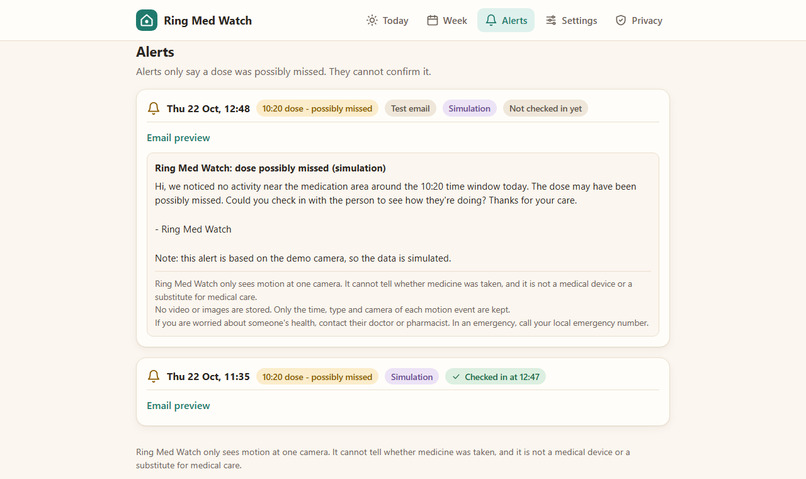Click the email subject dose possibly missed (simulation)
The image size is (806, 479).
[x=270, y=168]
